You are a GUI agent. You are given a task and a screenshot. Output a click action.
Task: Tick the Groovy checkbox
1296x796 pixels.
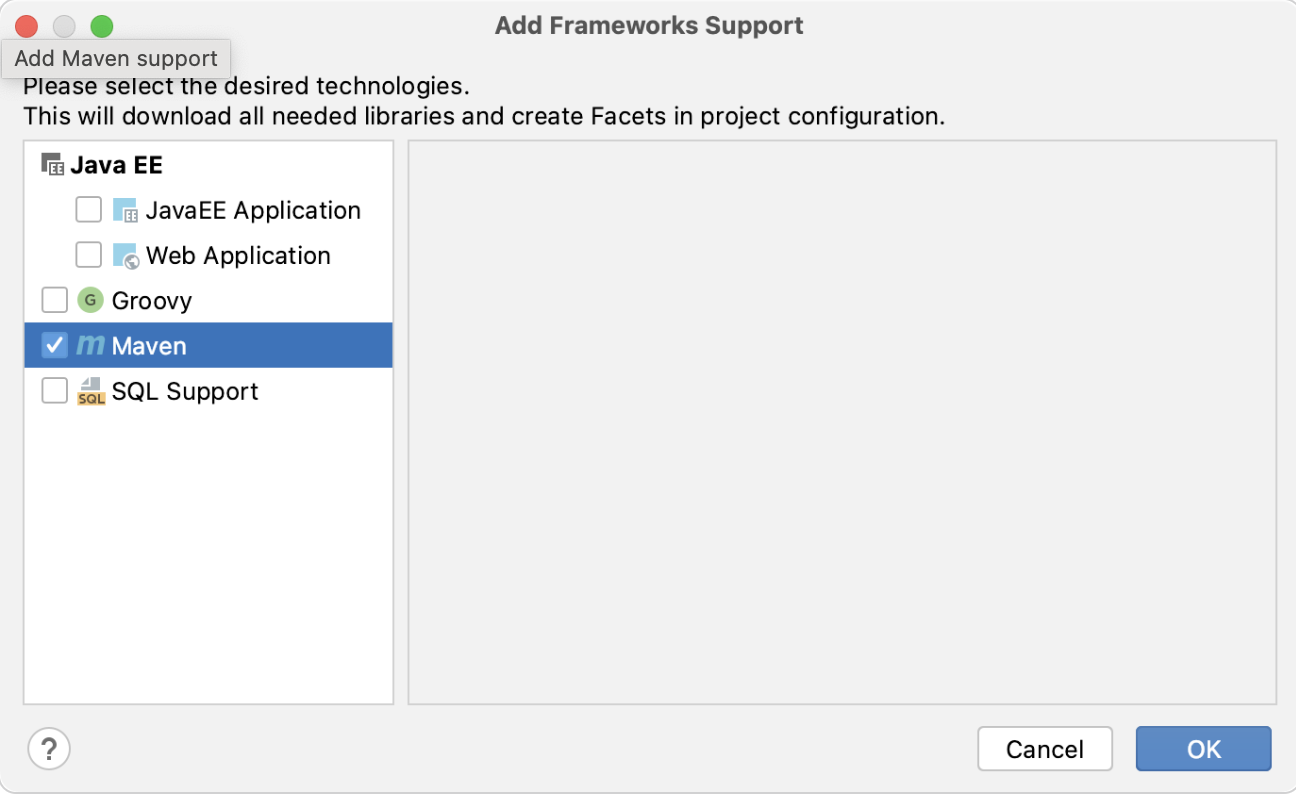[55, 300]
